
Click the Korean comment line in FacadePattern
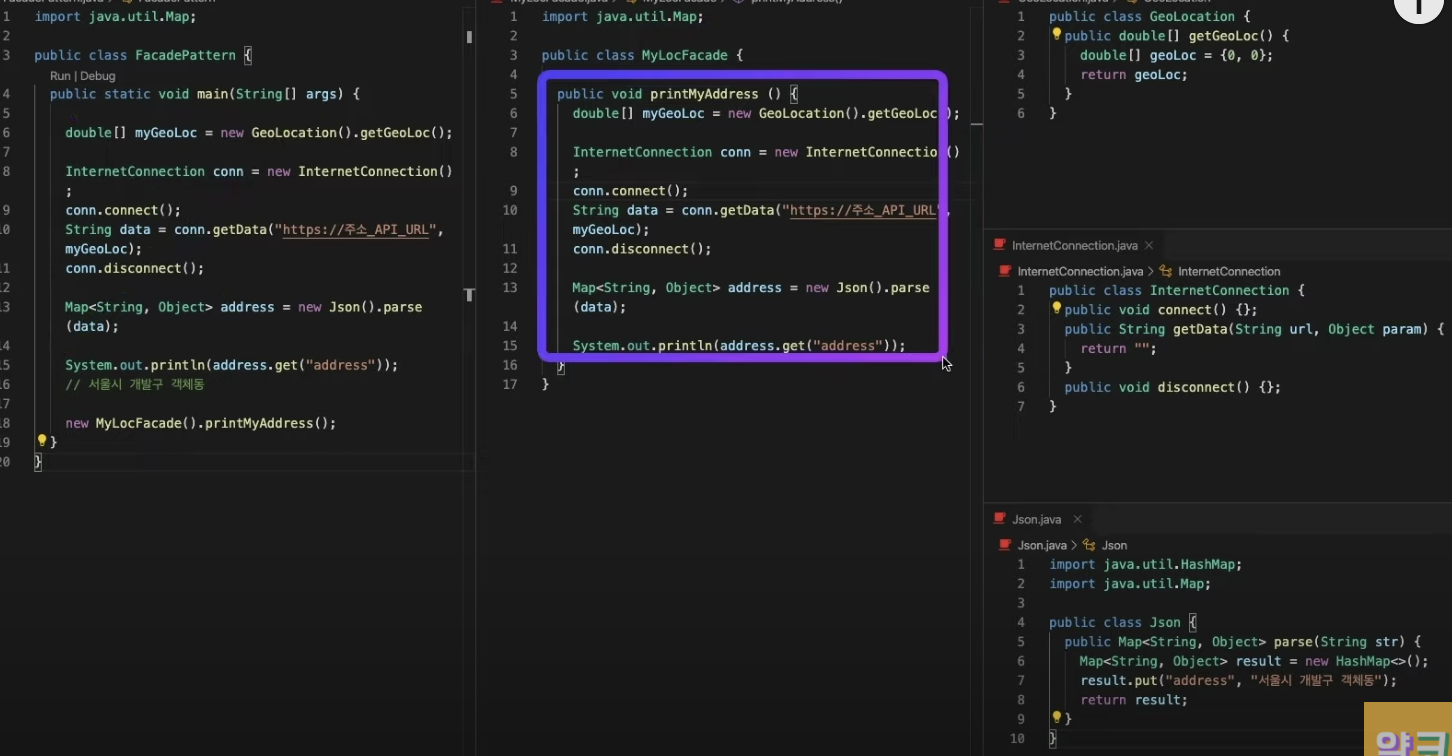pyautogui.click(x=134, y=384)
